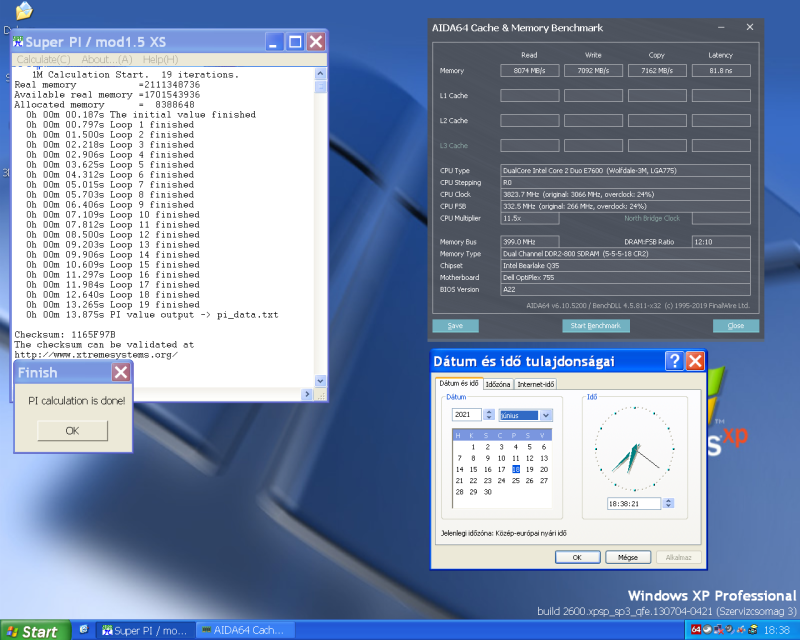Screen dimensions: 800x640
Task: Click the muted speaker tray icon
Action: pos(730,629)
